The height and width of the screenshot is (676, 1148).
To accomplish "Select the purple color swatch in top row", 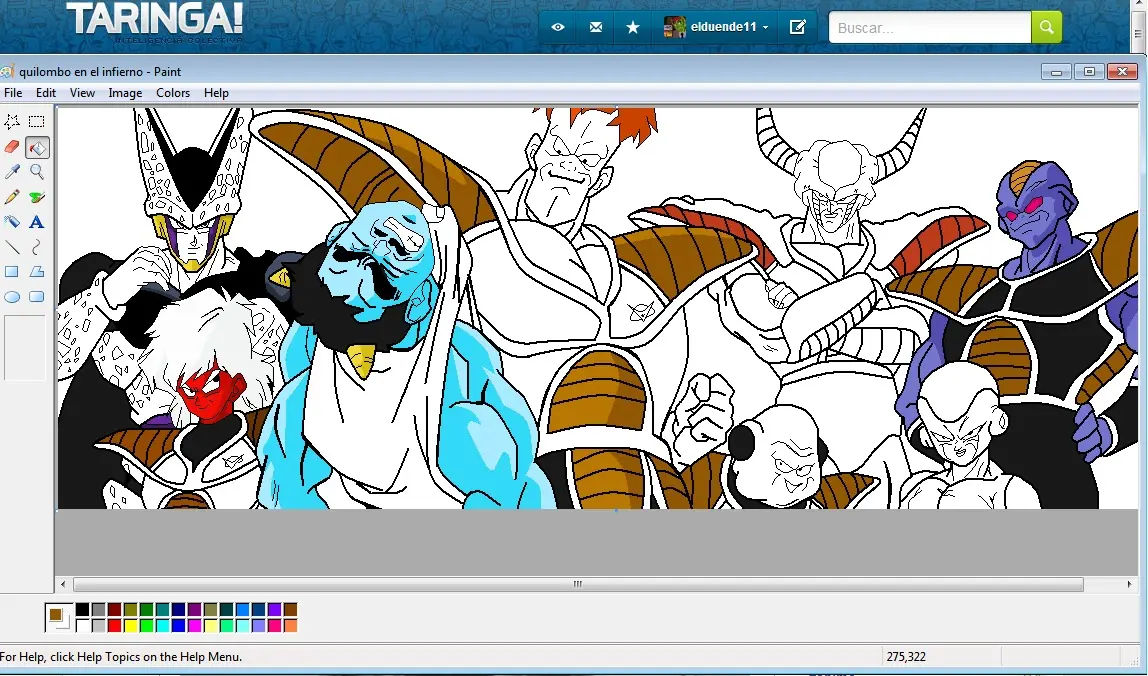I will [194, 609].
